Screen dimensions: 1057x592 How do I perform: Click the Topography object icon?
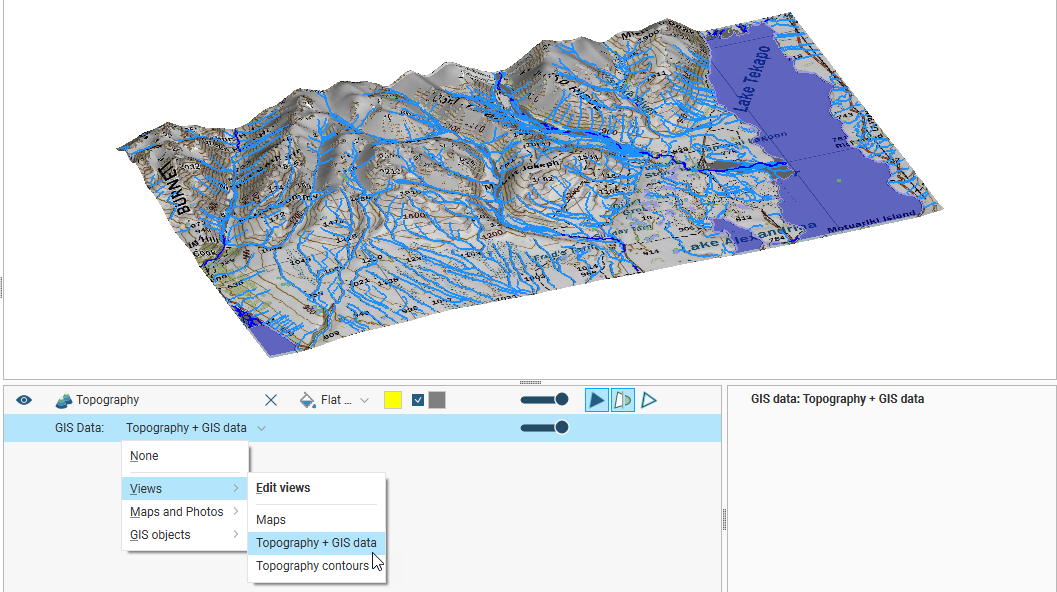[64, 400]
